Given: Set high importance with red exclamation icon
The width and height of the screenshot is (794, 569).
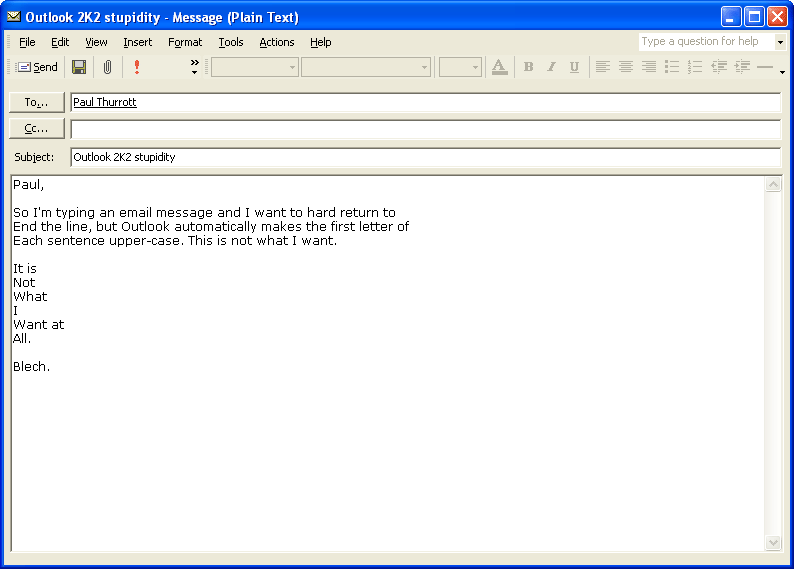Looking at the screenshot, I should click(x=137, y=67).
